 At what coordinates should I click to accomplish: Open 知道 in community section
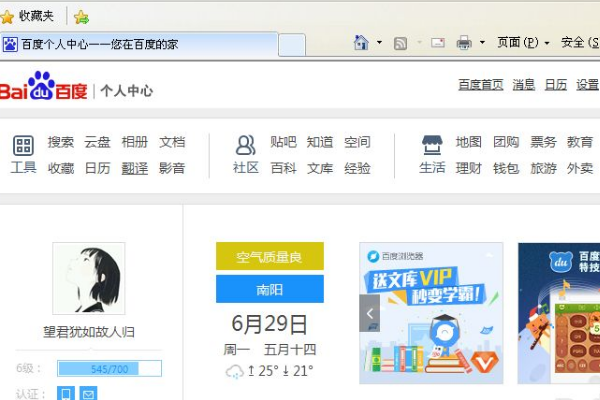click(x=320, y=142)
